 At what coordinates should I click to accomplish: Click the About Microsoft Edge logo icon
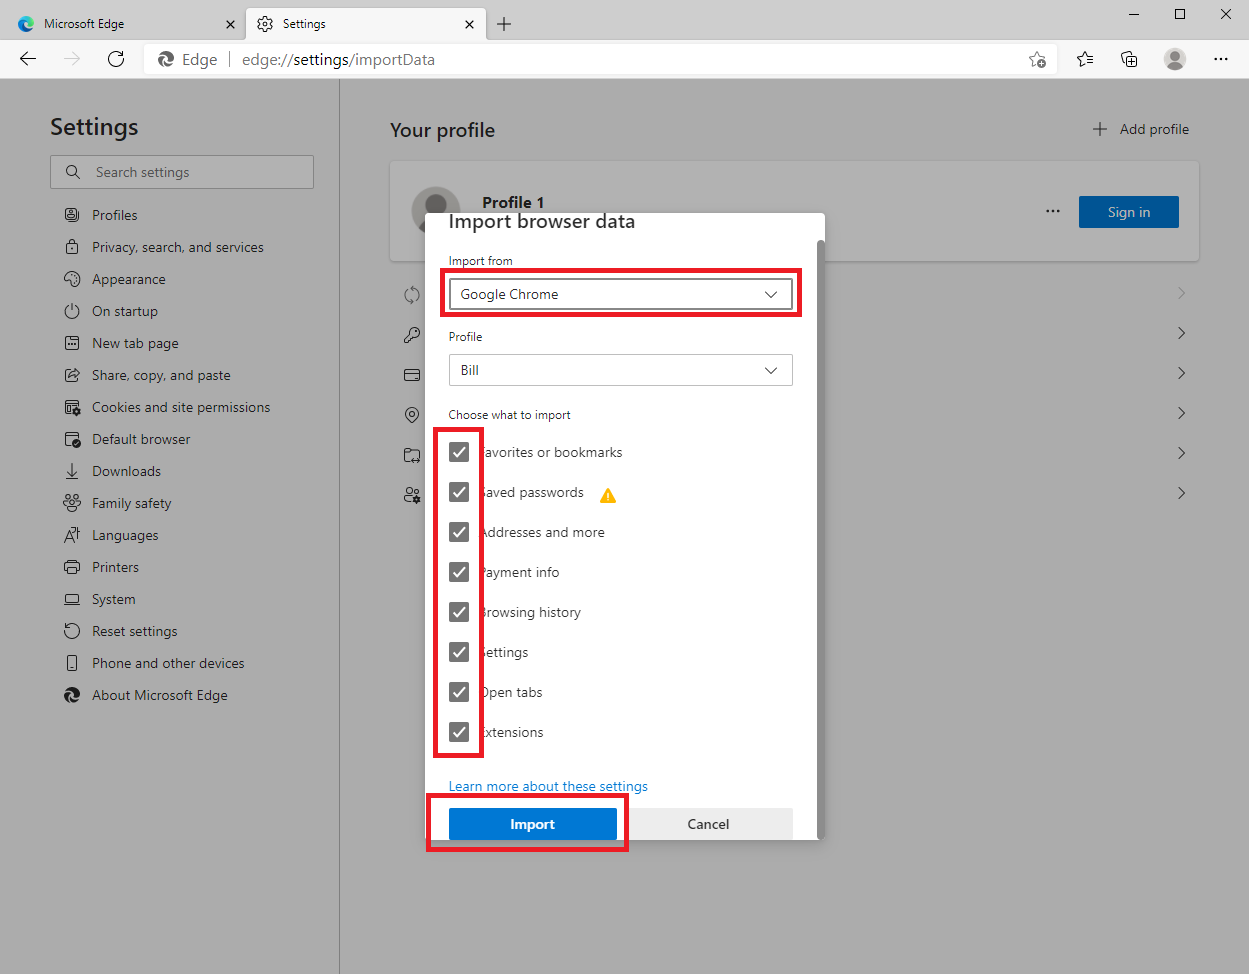coord(72,695)
